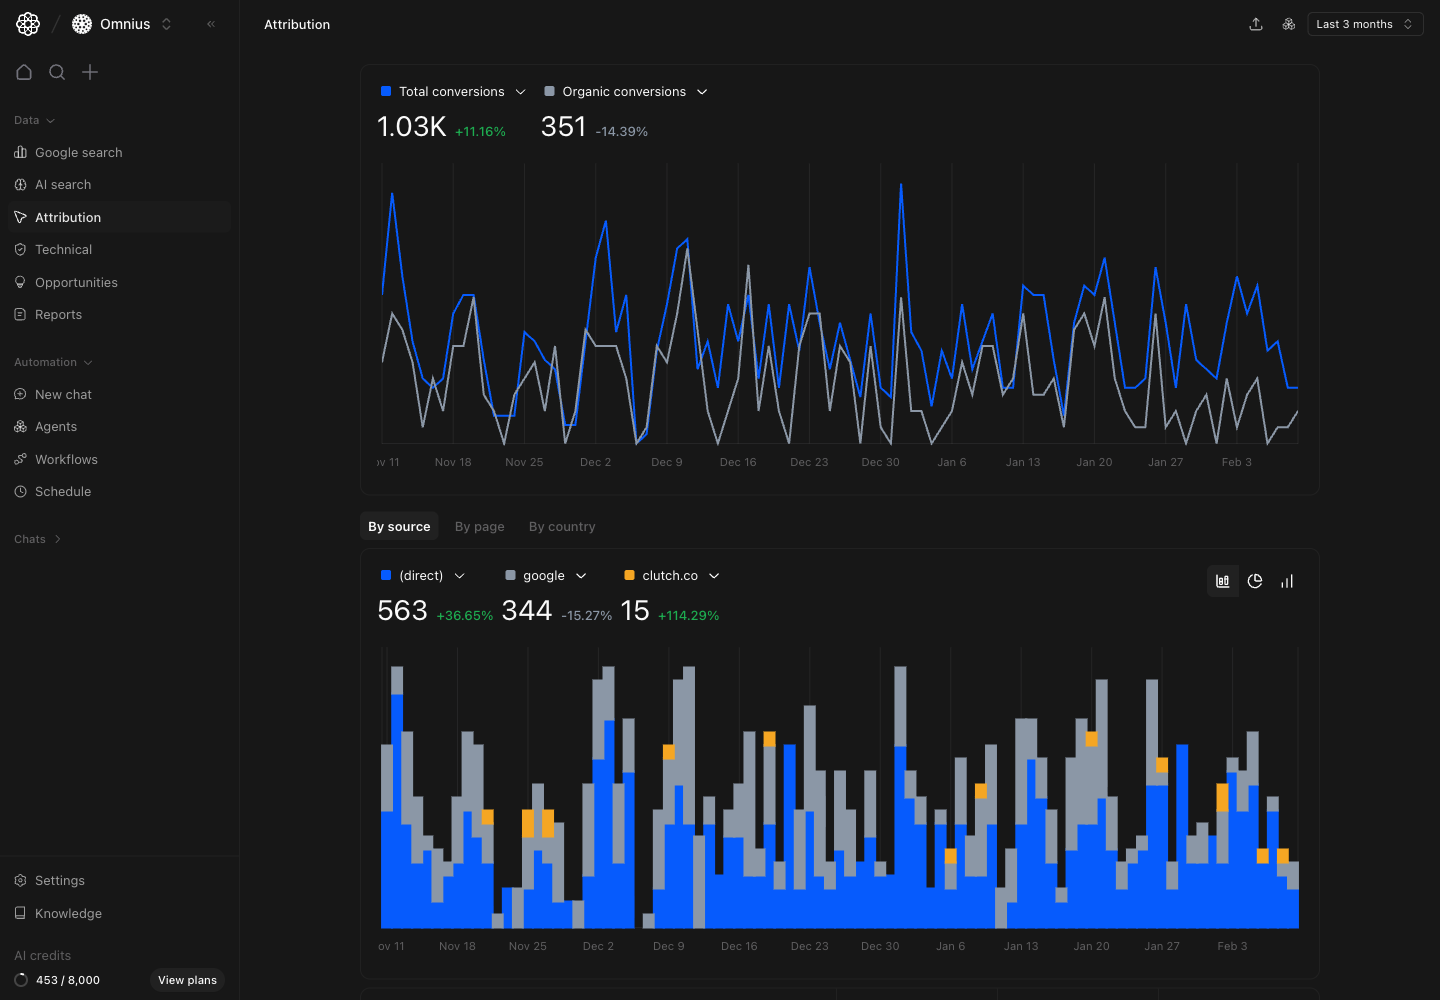Toggle the Total conversions series swatch
Screen dimensions: 1440x1000
[386, 91]
